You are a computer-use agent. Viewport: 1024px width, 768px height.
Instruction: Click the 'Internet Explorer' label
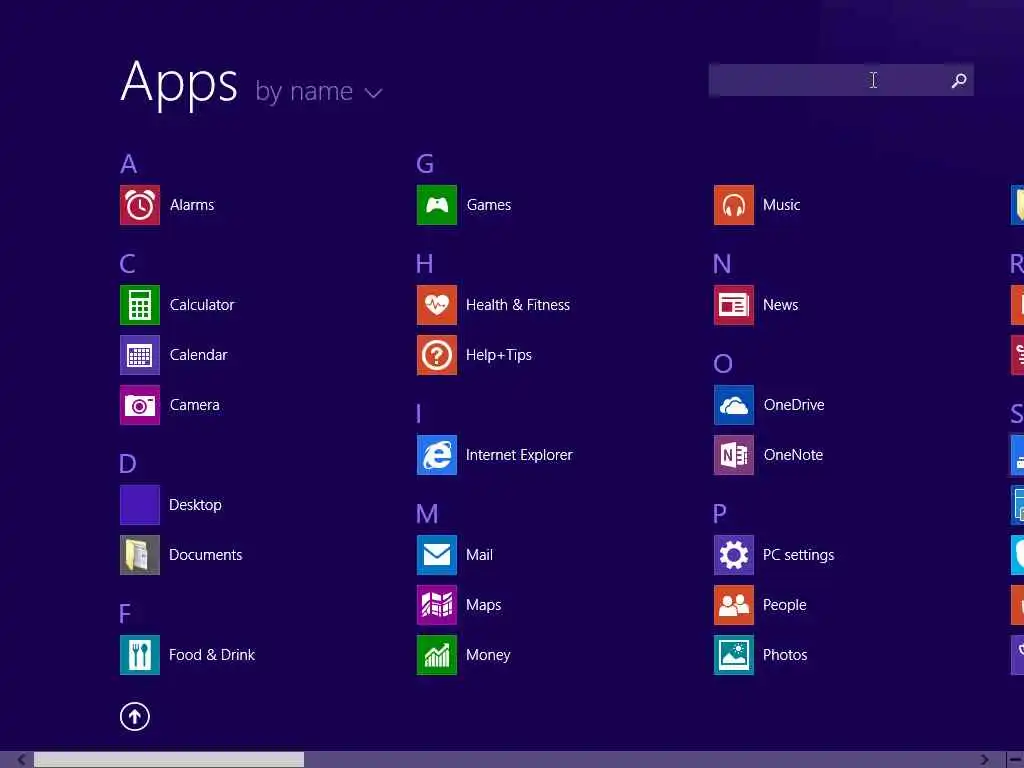519,455
